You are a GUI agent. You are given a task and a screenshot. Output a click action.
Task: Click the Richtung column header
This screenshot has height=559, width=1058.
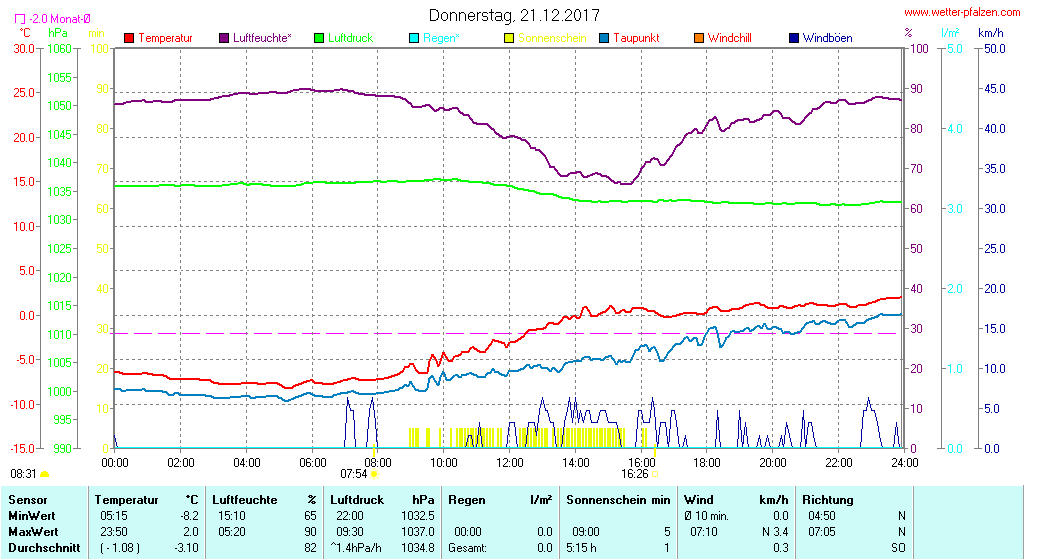tap(828, 500)
